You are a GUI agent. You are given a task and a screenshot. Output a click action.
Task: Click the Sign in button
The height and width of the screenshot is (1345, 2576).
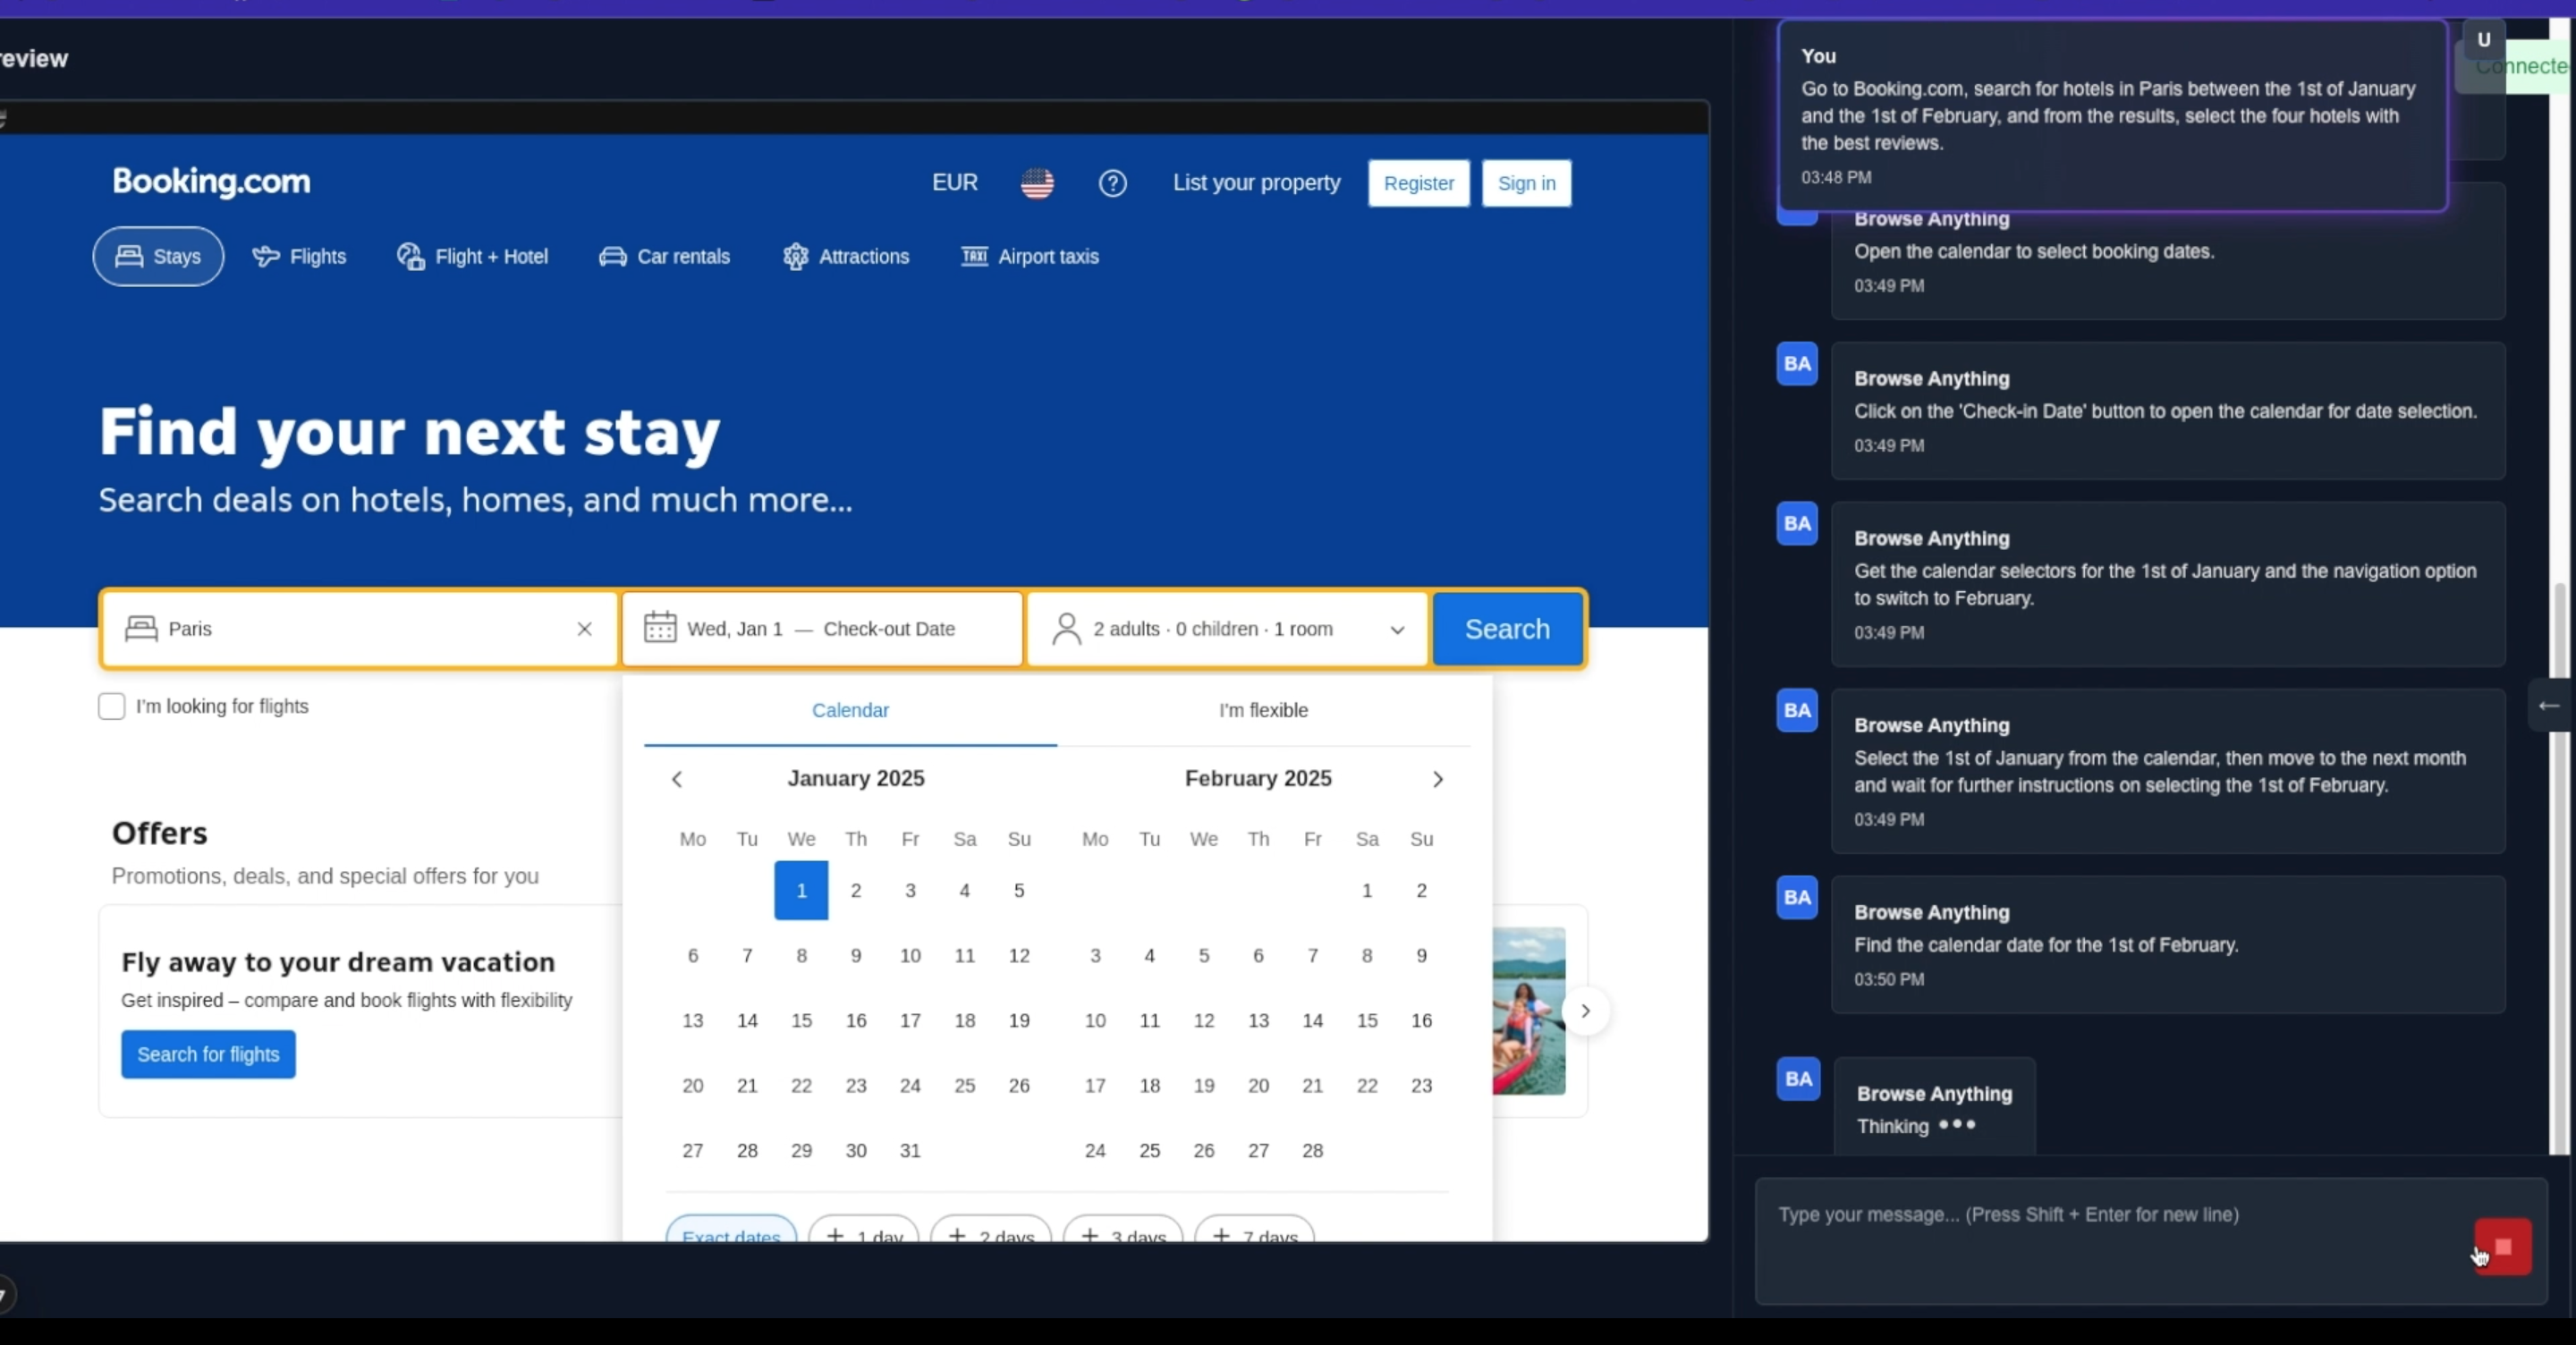pyautogui.click(x=1526, y=183)
